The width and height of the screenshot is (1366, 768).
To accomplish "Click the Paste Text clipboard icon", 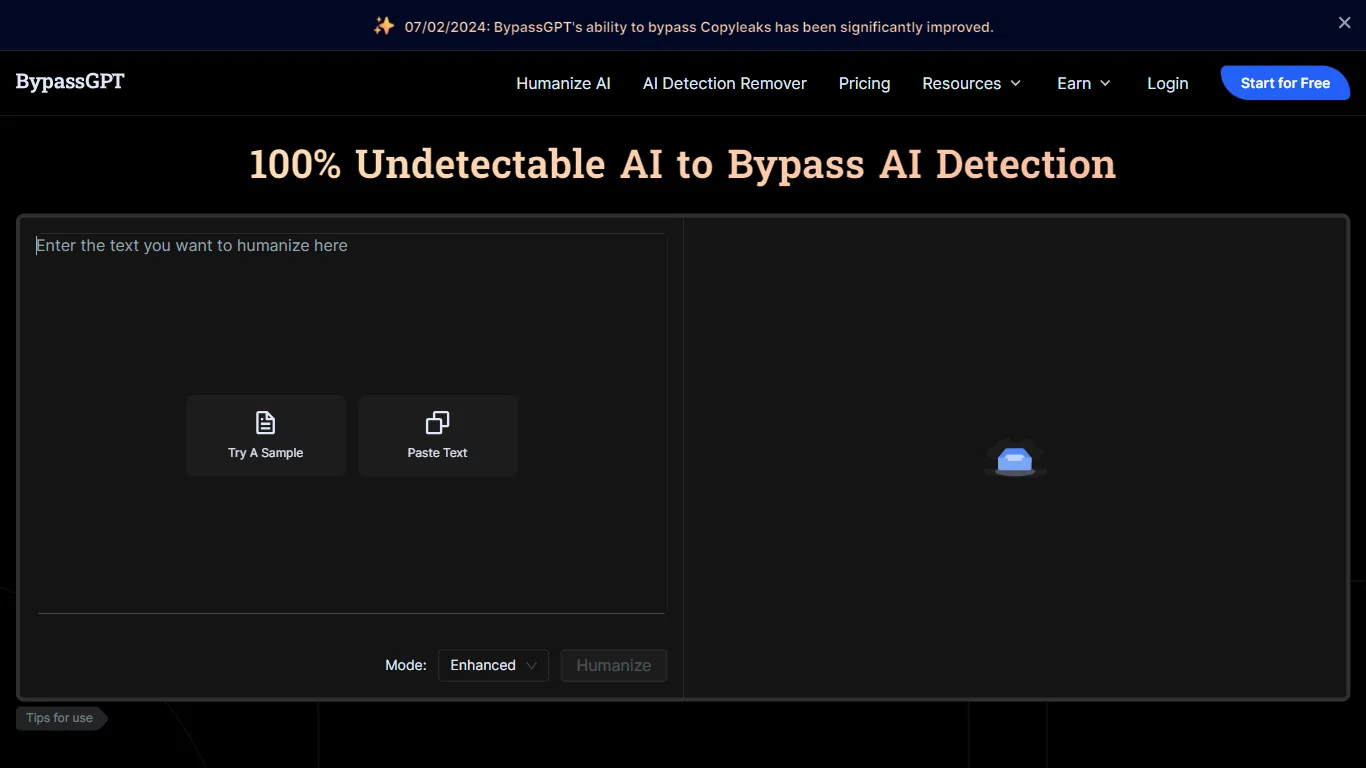I will (x=437, y=423).
